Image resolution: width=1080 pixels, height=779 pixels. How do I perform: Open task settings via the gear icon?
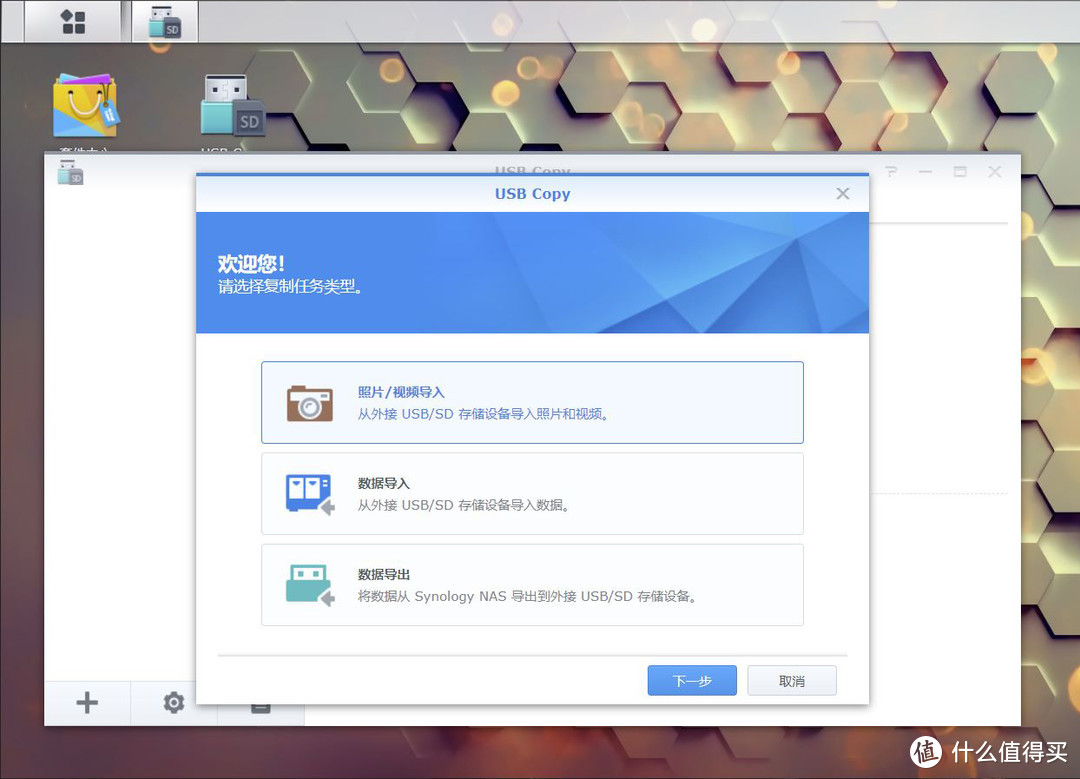tap(173, 703)
